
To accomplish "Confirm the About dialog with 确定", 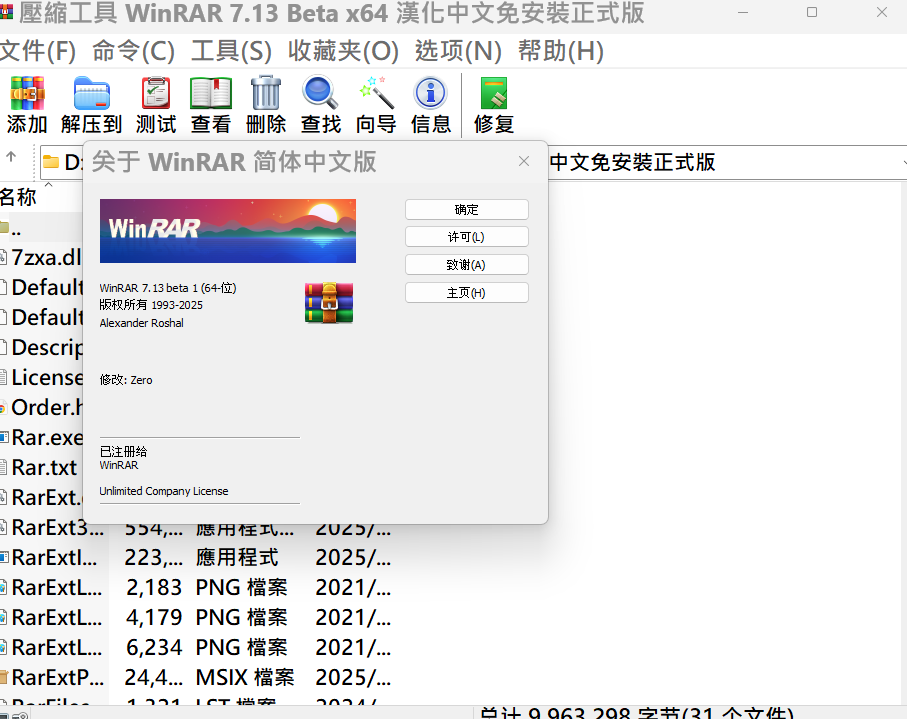I will pyautogui.click(x=467, y=209).
